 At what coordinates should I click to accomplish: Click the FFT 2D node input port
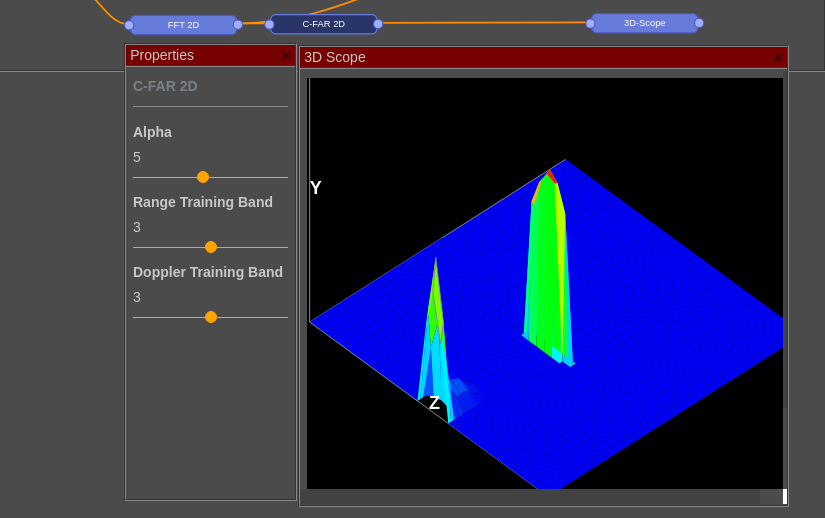click(x=129, y=25)
